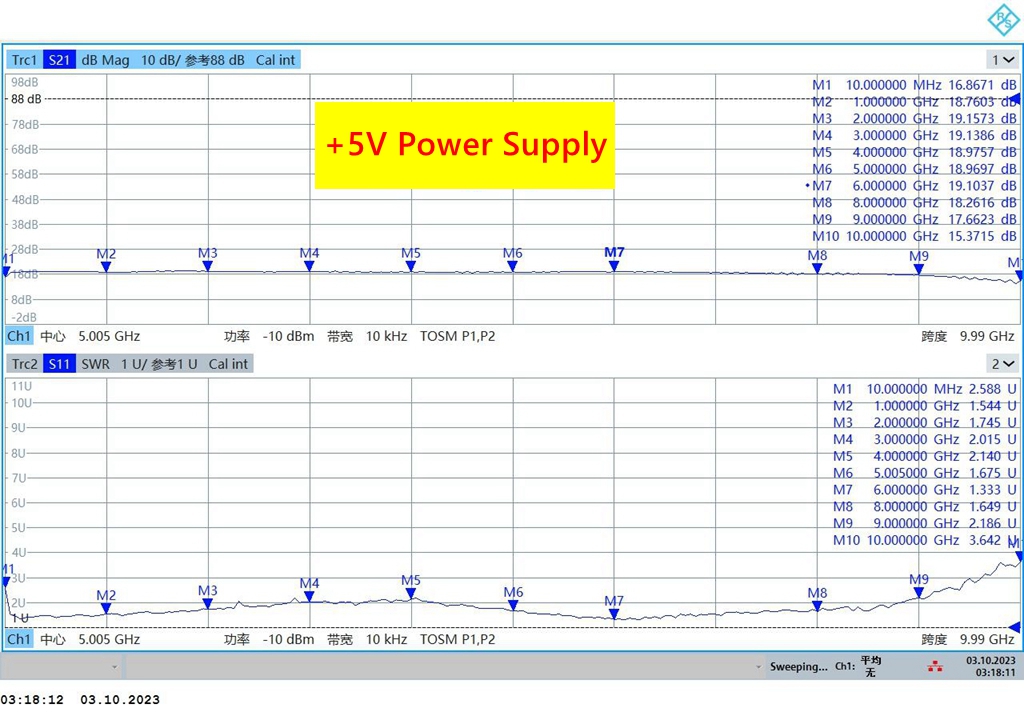
Task: Click the Rohde & Schwarz logo icon
Action: click(x=1003, y=19)
